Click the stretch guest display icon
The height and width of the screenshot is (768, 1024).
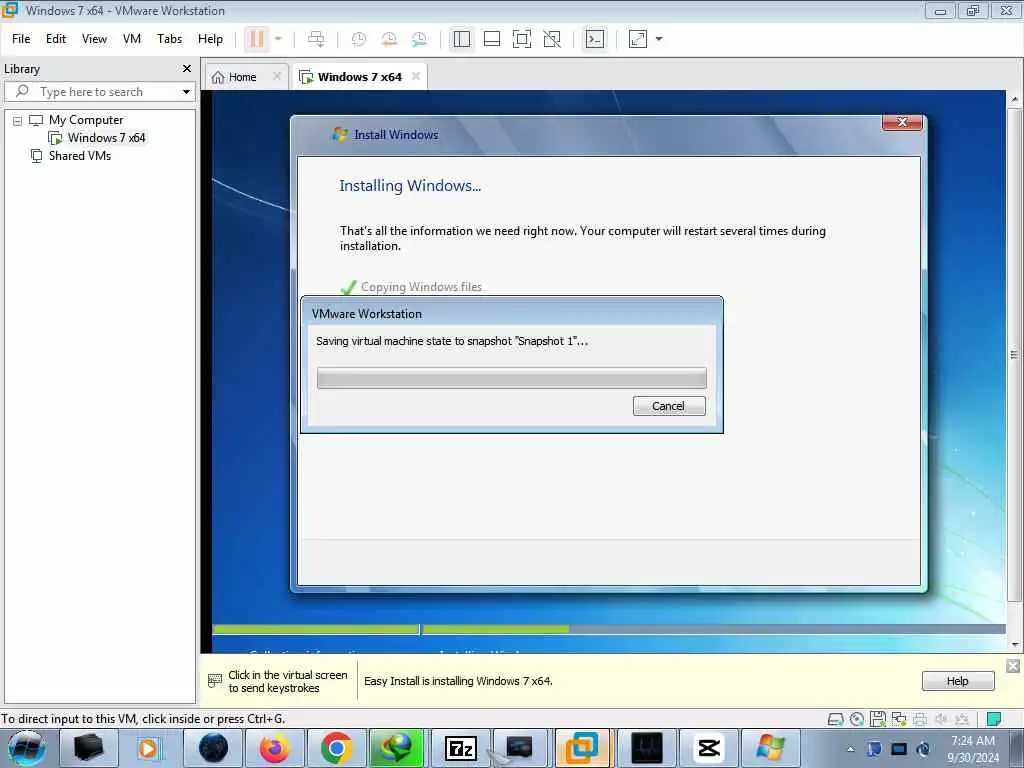coord(638,39)
